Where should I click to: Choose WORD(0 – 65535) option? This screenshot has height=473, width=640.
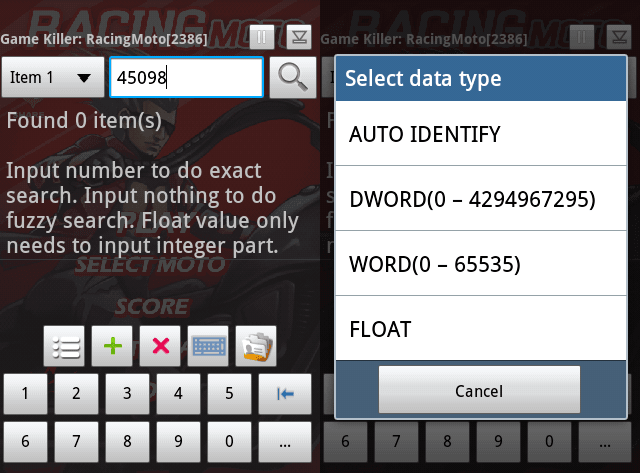[481, 264]
